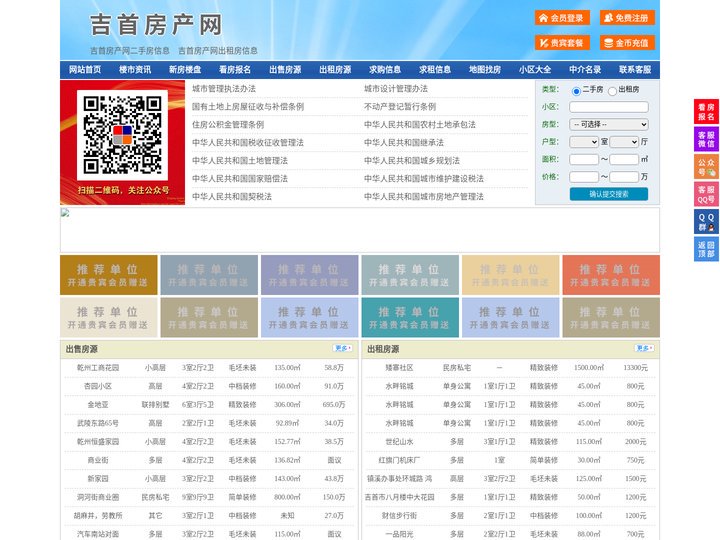Click the broken image banner icon
The height and width of the screenshot is (540, 720).
coord(65,212)
